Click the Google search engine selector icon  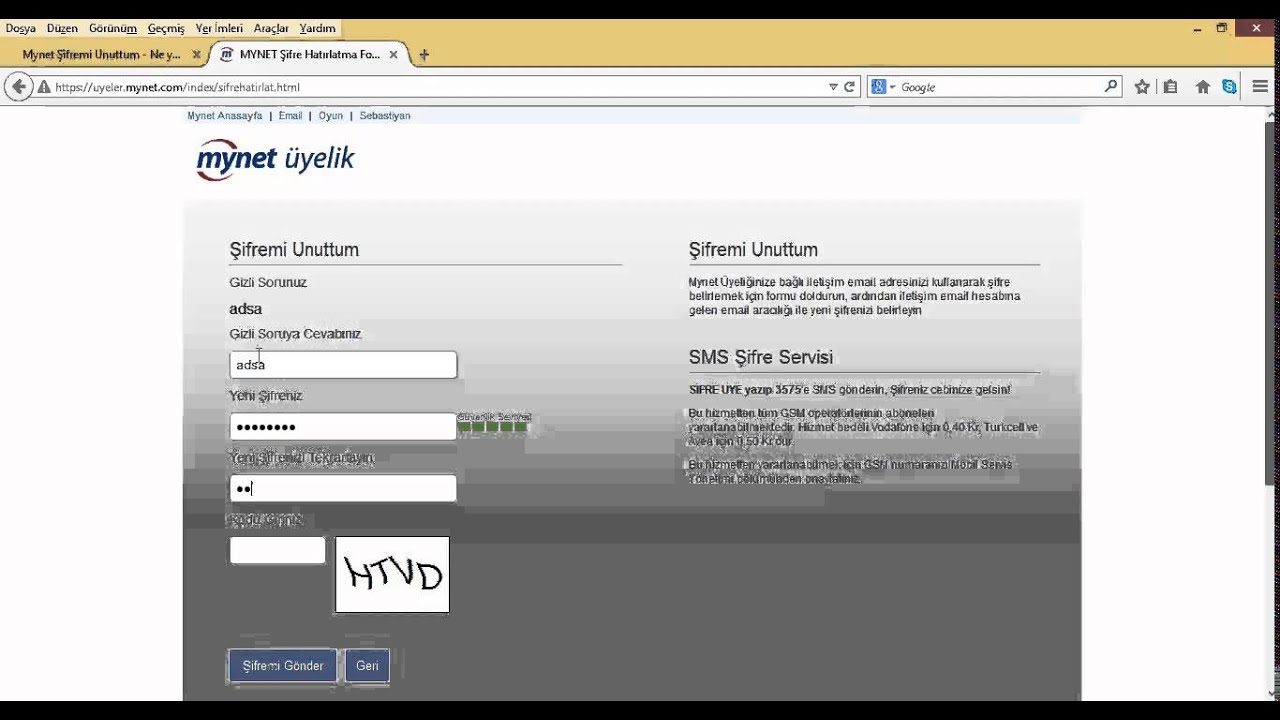point(879,87)
